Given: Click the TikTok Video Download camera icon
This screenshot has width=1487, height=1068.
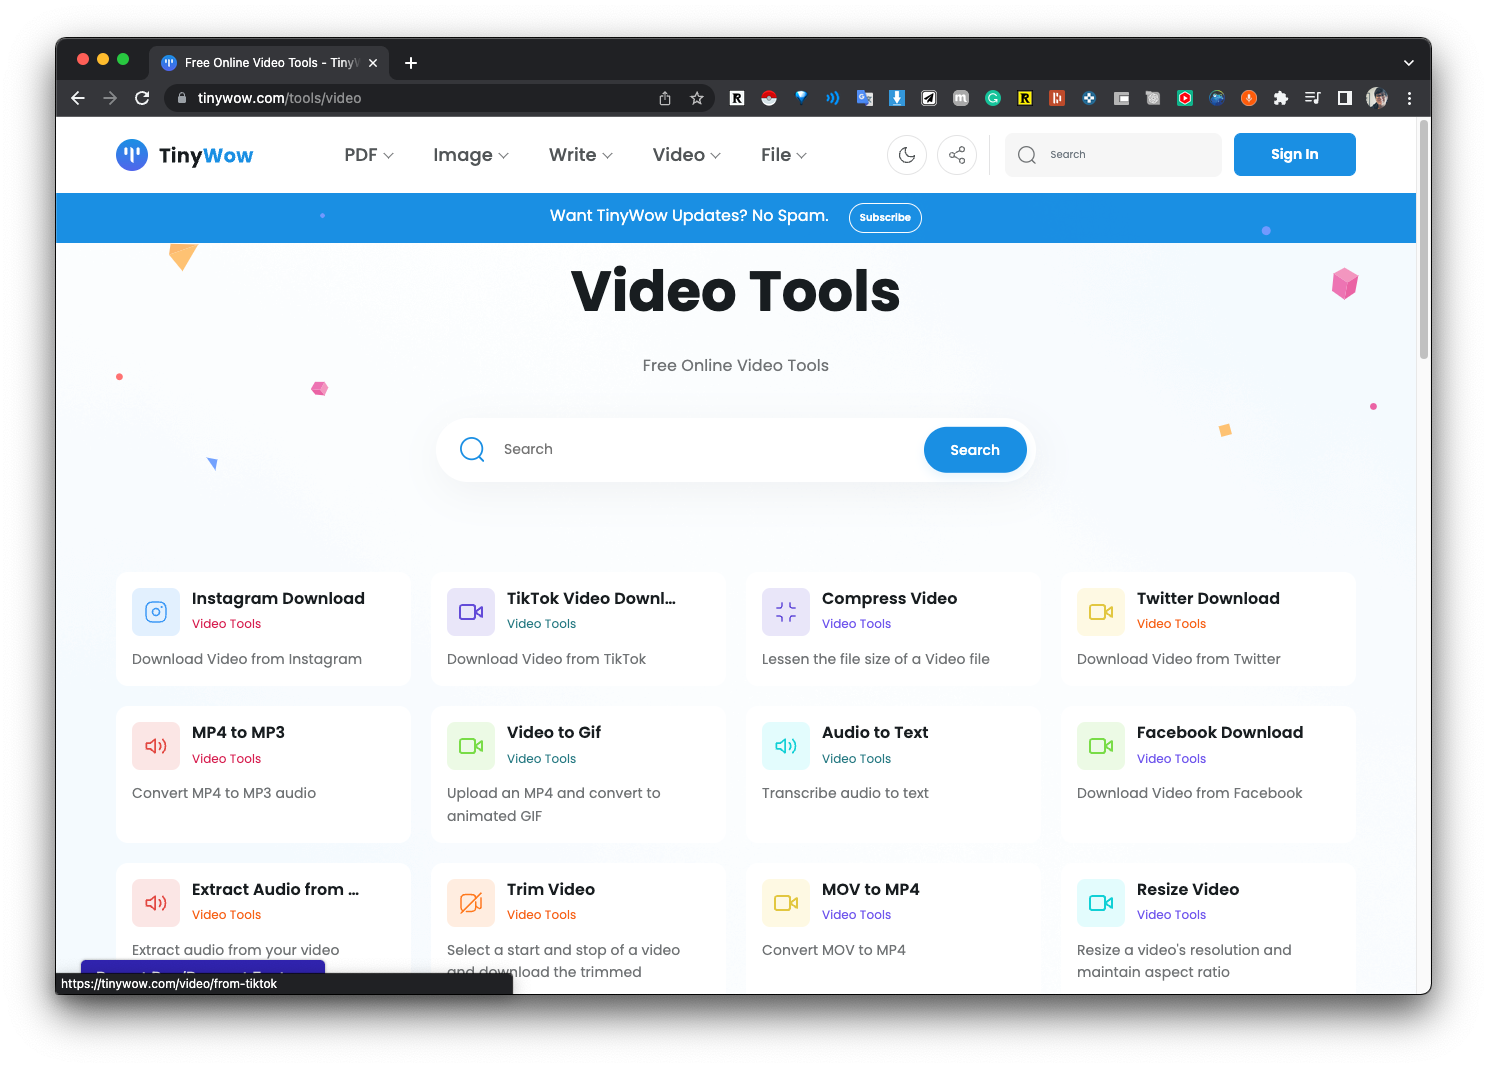Looking at the screenshot, I should point(471,612).
